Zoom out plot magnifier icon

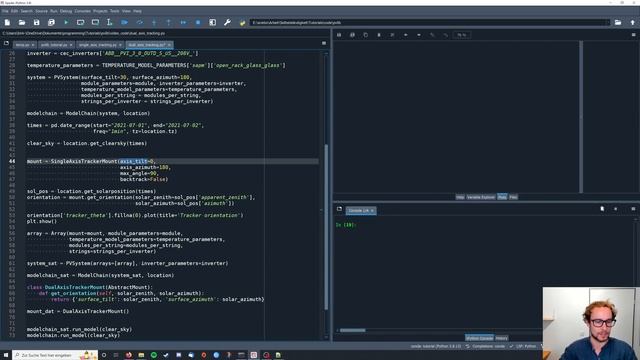pyautogui.click(x=445, y=35)
